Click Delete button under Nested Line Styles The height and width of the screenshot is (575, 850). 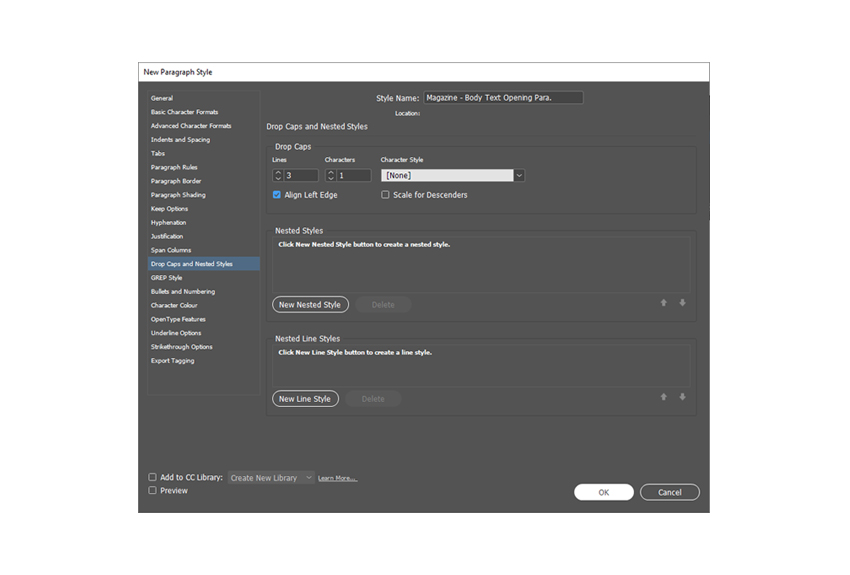pyautogui.click(x=373, y=399)
